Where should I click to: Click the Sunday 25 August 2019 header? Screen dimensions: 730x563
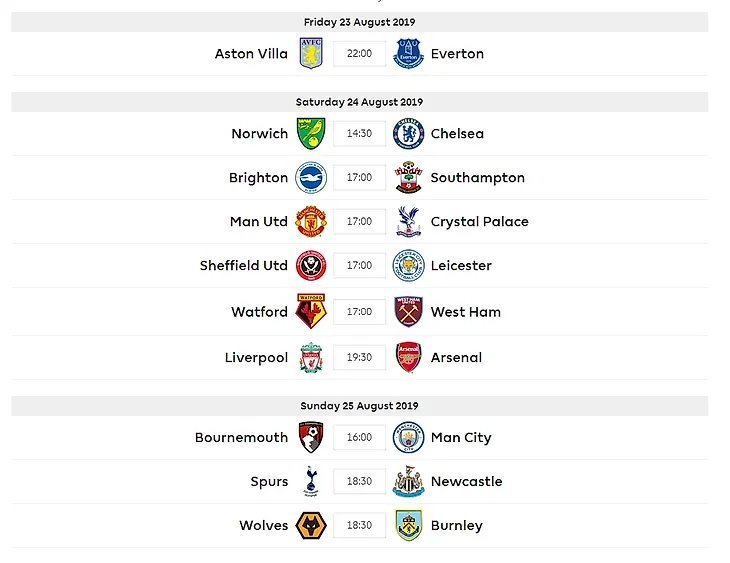pyautogui.click(x=359, y=406)
